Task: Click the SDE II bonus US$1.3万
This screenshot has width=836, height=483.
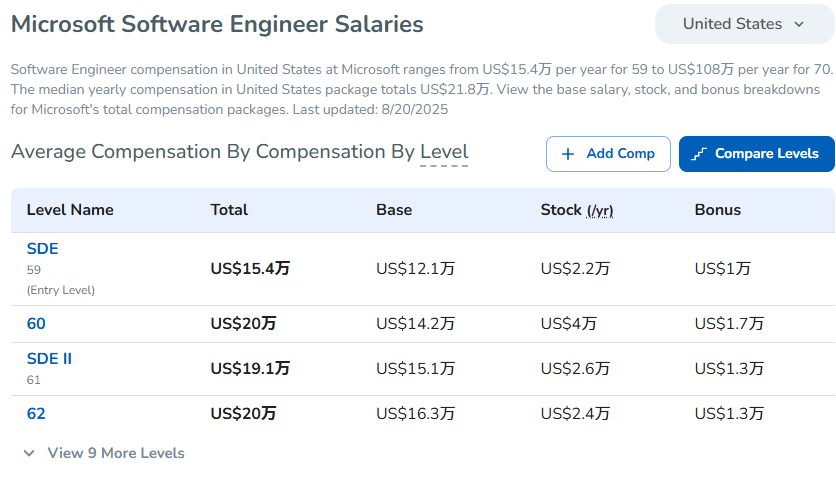Action: (x=729, y=368)
